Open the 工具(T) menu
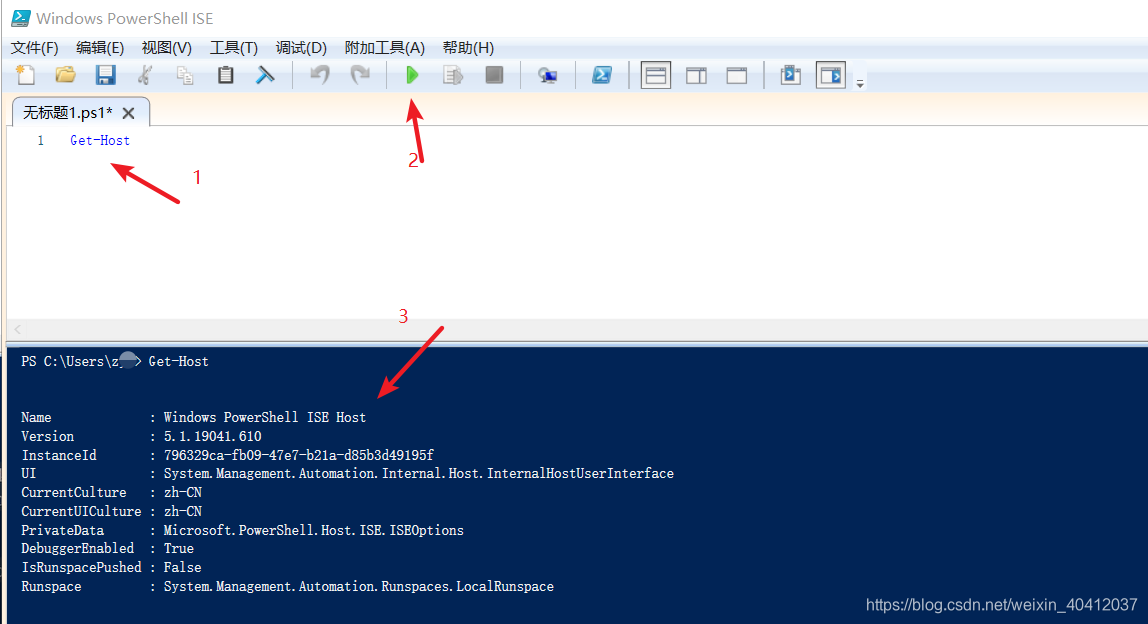Viewport: 1148px width, 624px height. tap(234, 48)
